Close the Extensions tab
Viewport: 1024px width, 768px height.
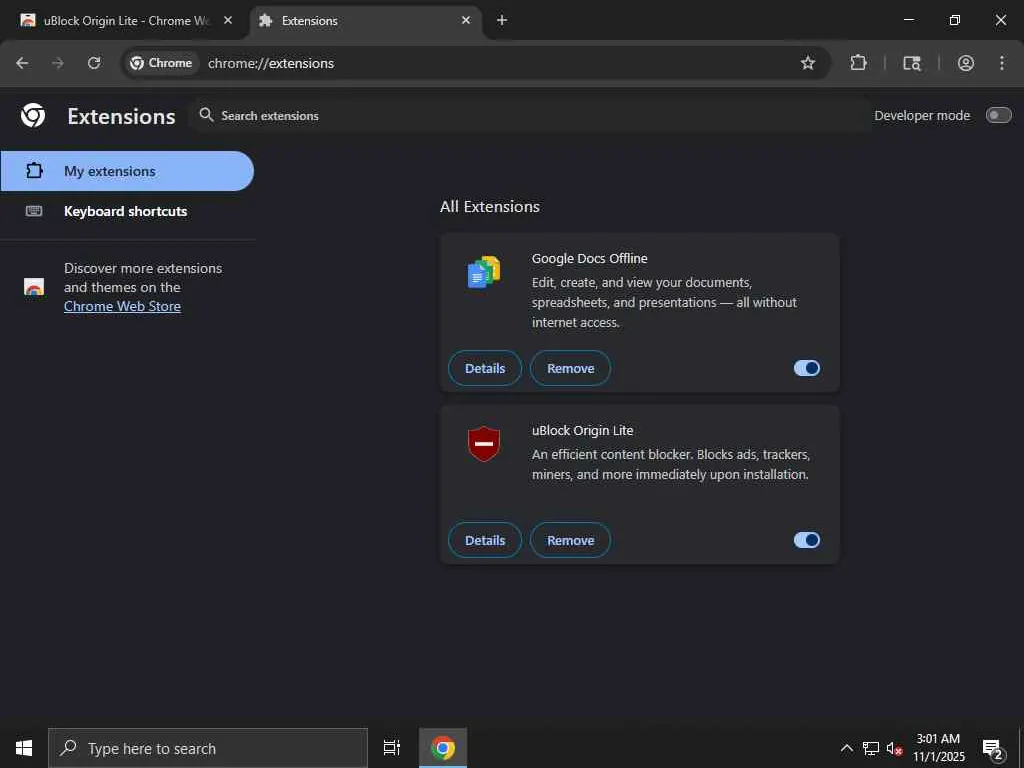pos(466,20)
